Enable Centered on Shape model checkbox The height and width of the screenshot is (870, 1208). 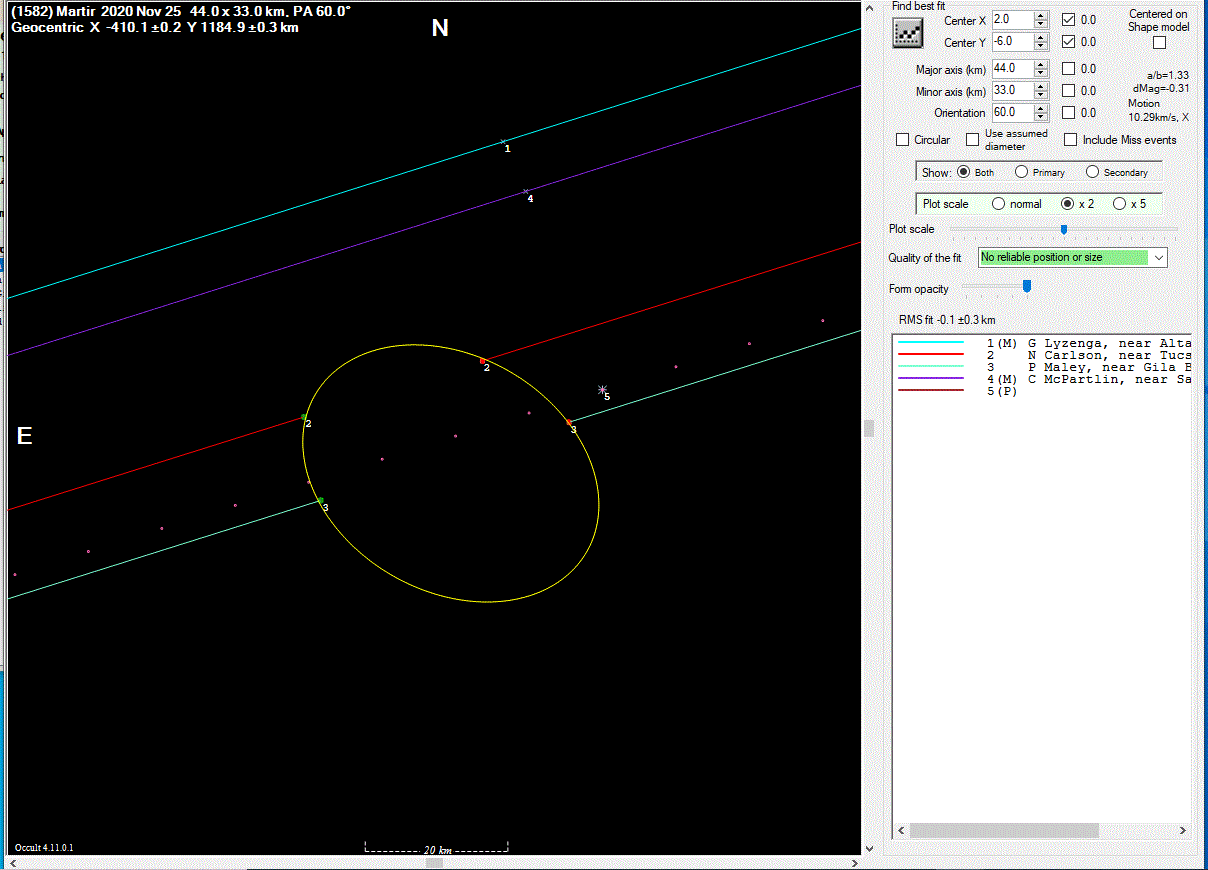pos(1159,43)
